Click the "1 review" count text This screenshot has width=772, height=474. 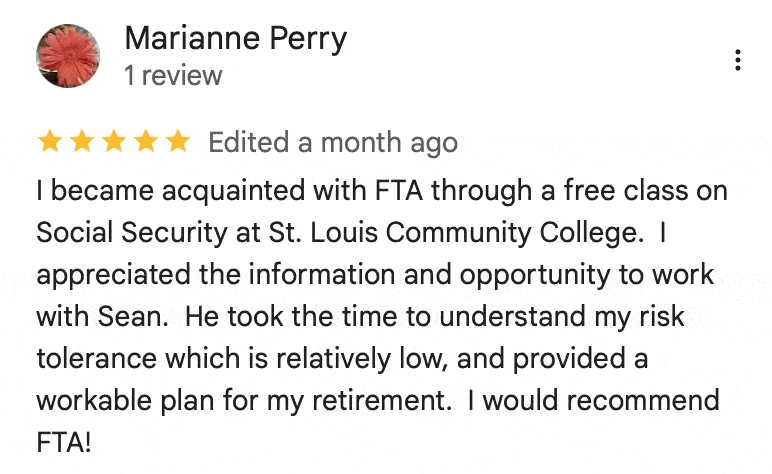click(173, 76)
